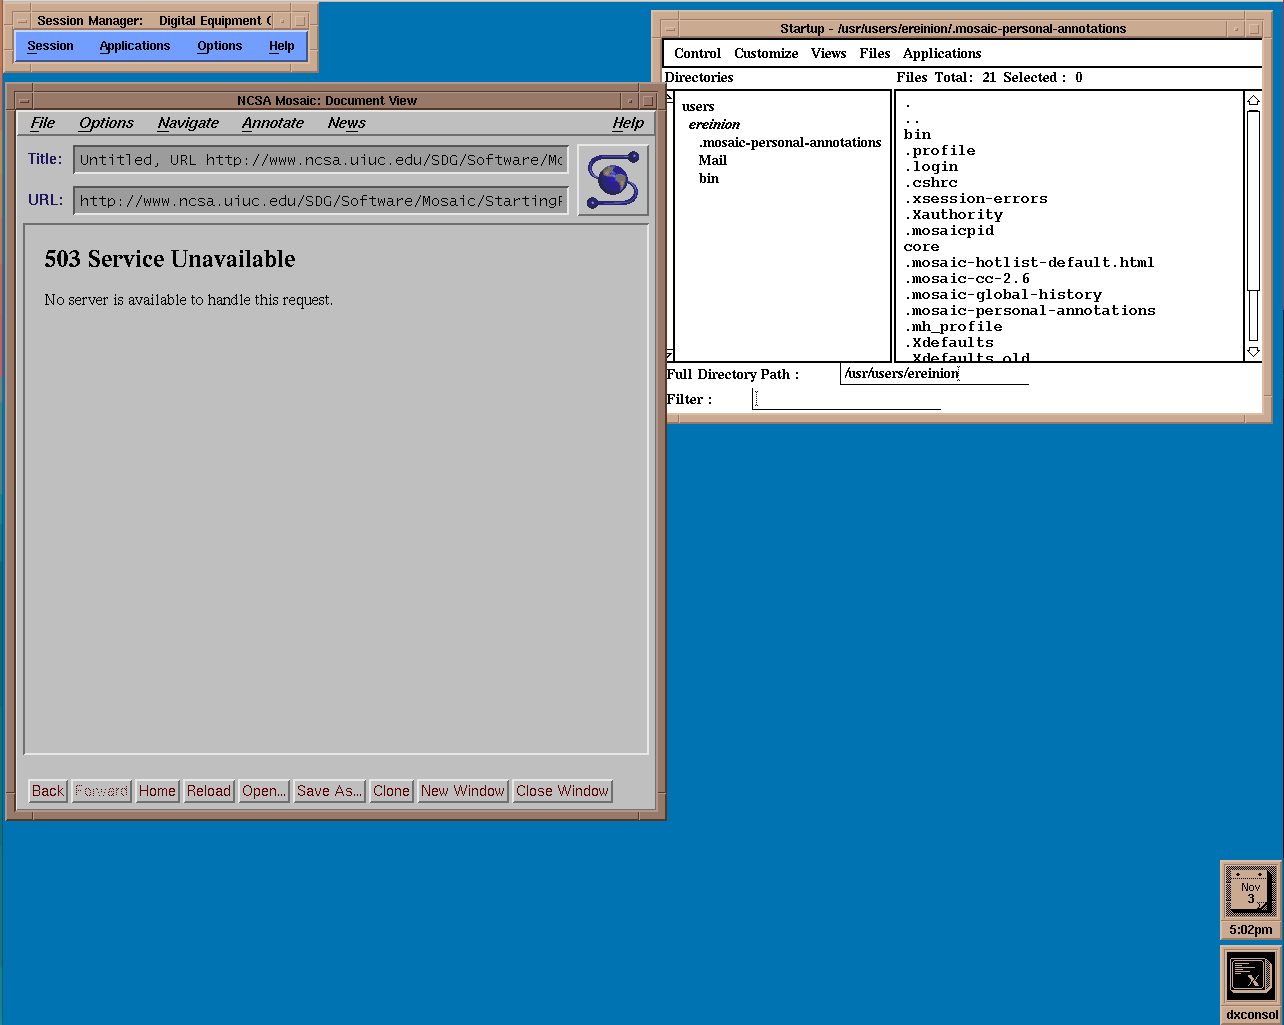Click the file list scroll-up arrow
Viewport: 1284px width, 1025px height.
coord(1253,100)
